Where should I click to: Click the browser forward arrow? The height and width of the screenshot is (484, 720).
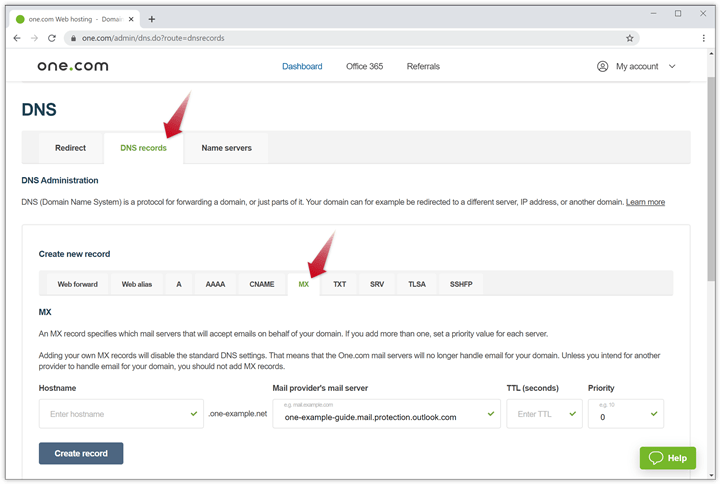pos(34,38)
